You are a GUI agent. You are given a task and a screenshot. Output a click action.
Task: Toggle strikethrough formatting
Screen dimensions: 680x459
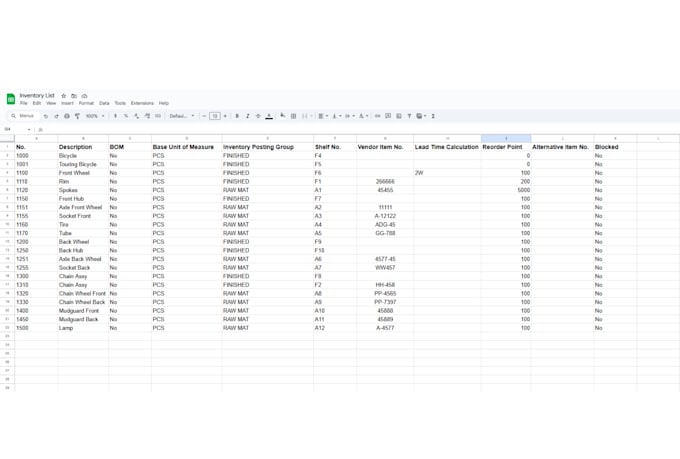[258, 116]
